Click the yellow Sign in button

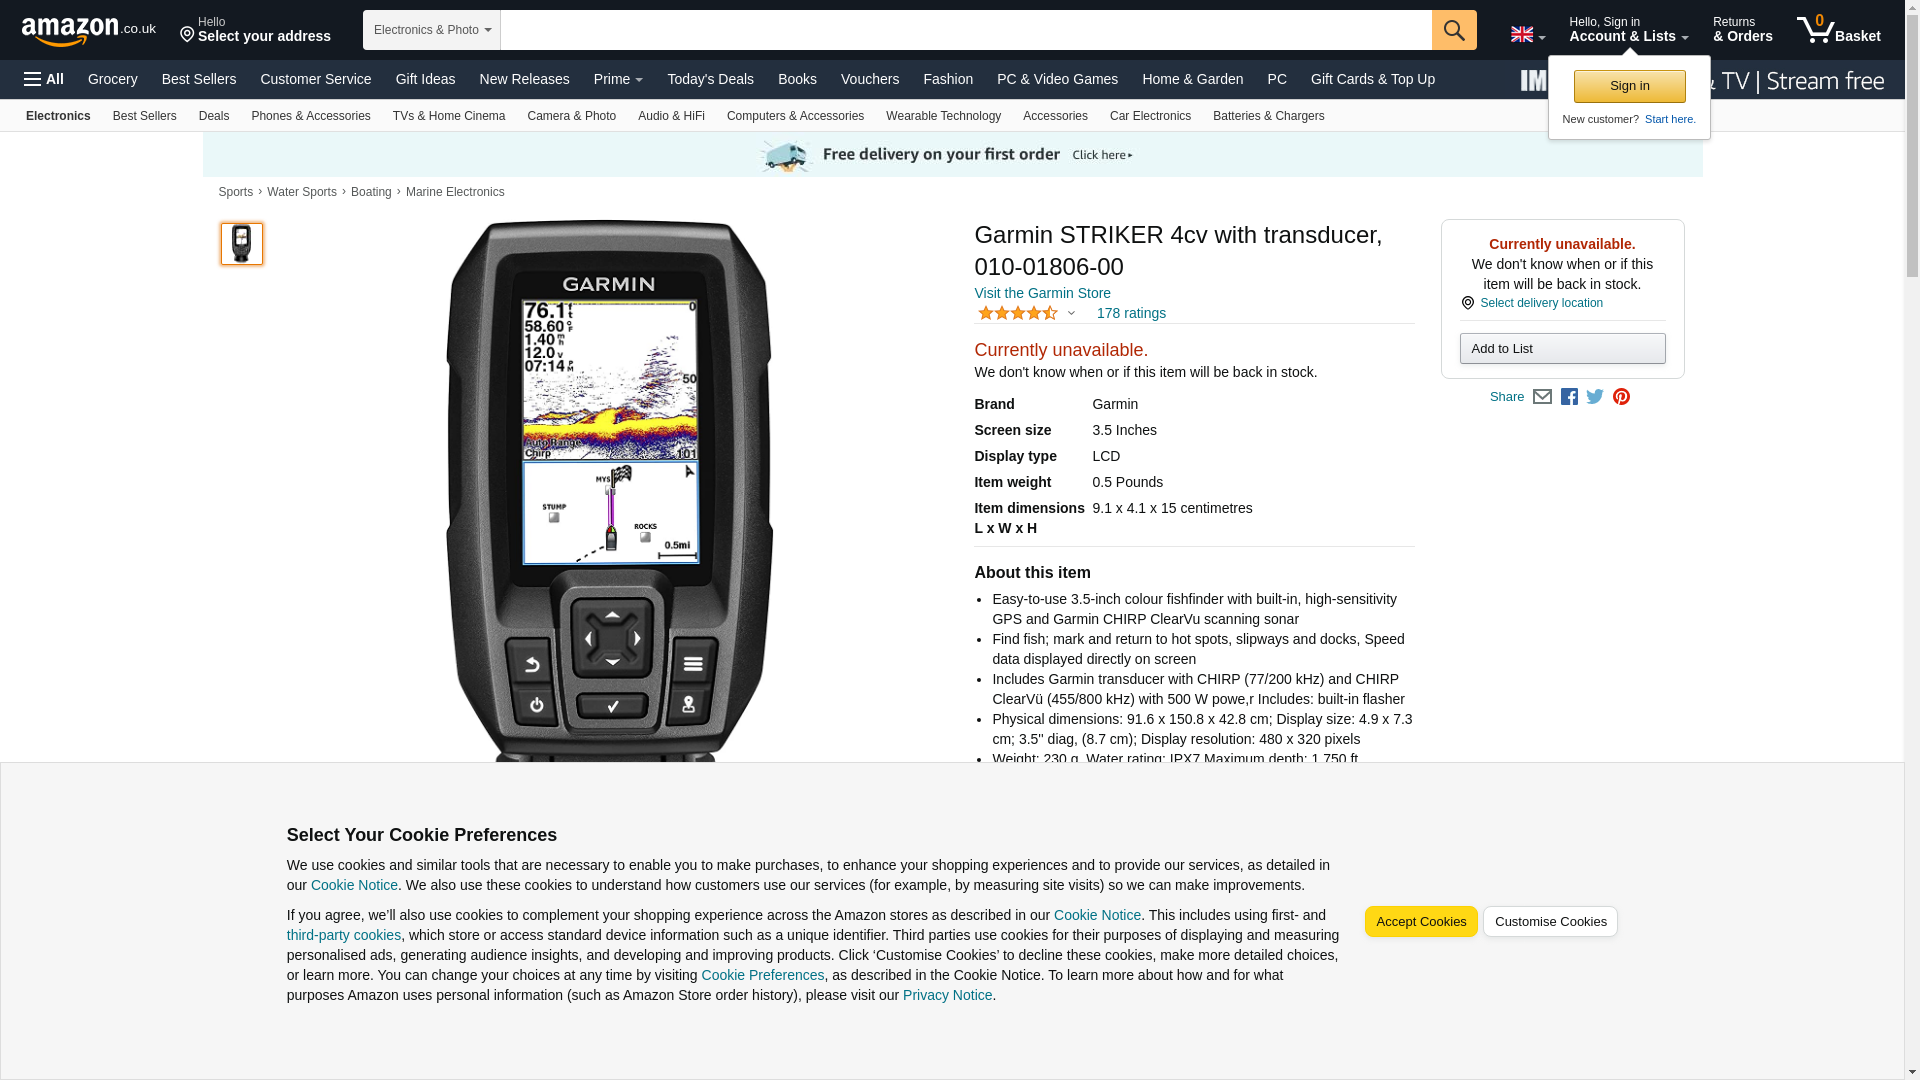[1629, 86]
